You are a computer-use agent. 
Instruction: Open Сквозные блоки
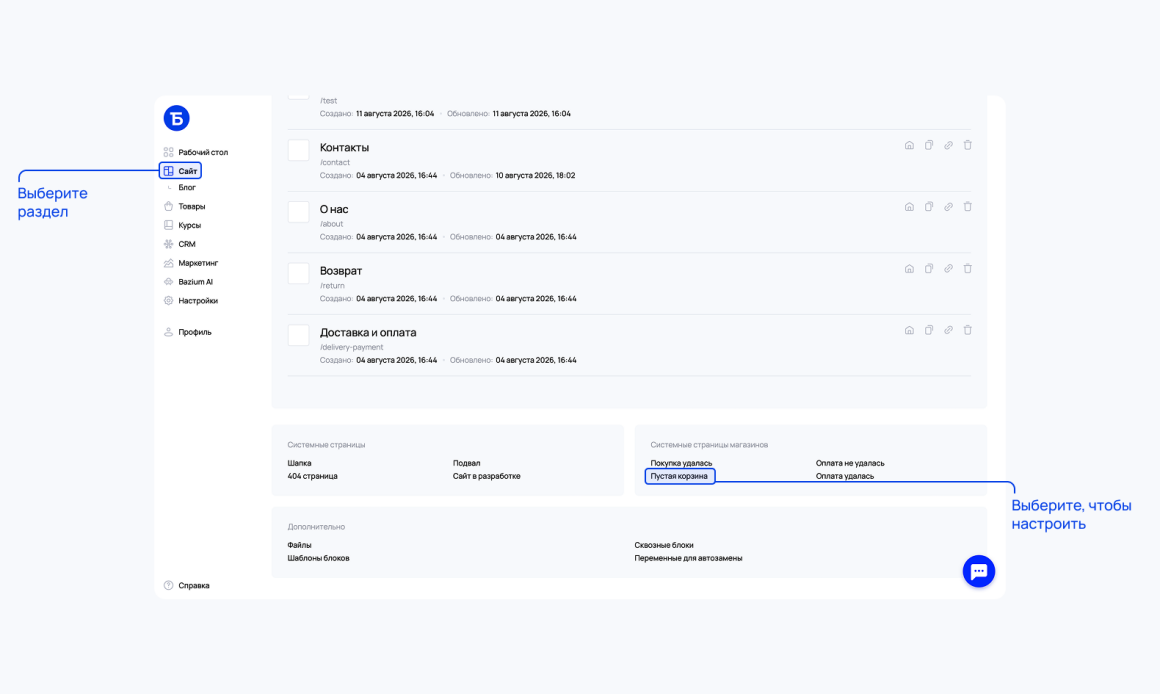[x=664, y=545]
